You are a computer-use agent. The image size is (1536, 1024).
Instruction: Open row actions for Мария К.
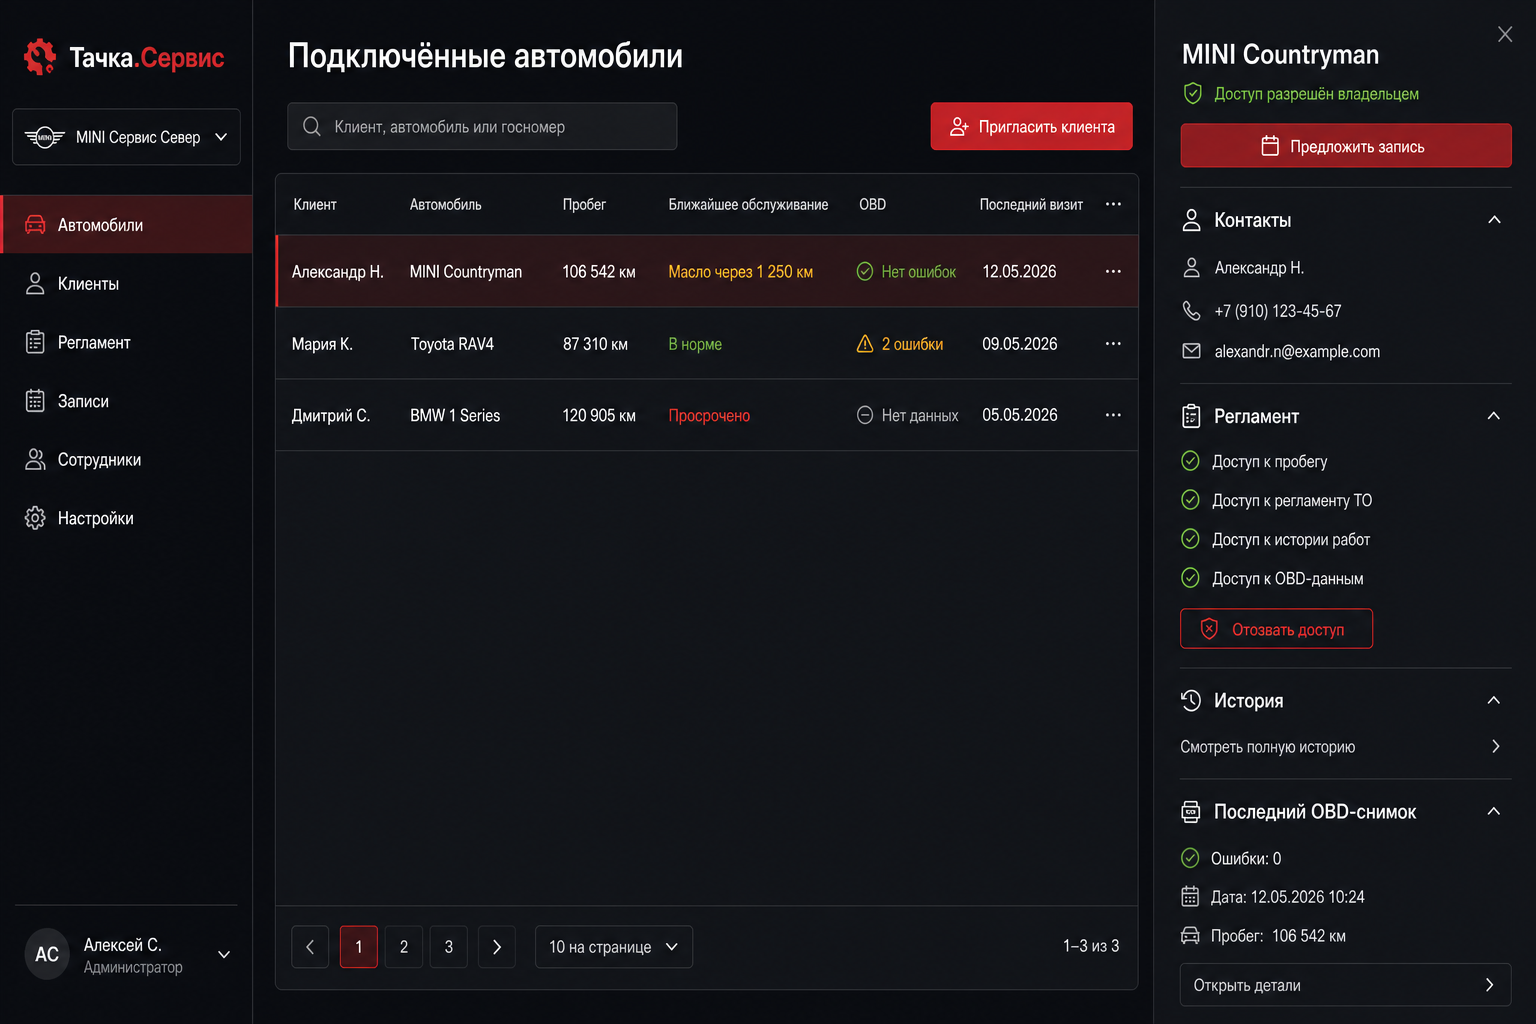(x=1113, y=343)
